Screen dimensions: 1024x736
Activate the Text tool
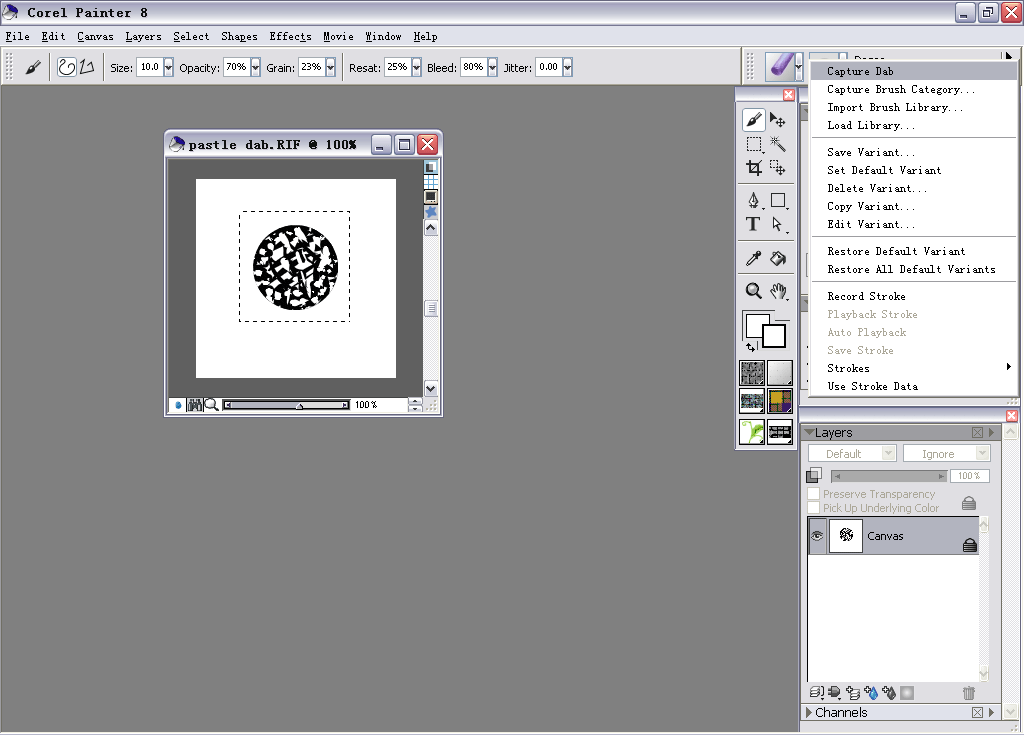click(753, 224)
